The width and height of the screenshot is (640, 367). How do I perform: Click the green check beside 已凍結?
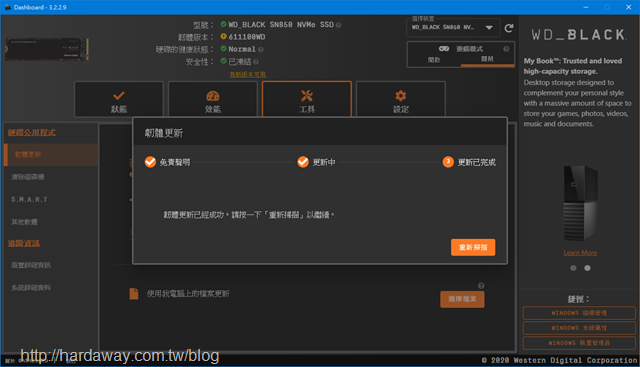(223, 61)
